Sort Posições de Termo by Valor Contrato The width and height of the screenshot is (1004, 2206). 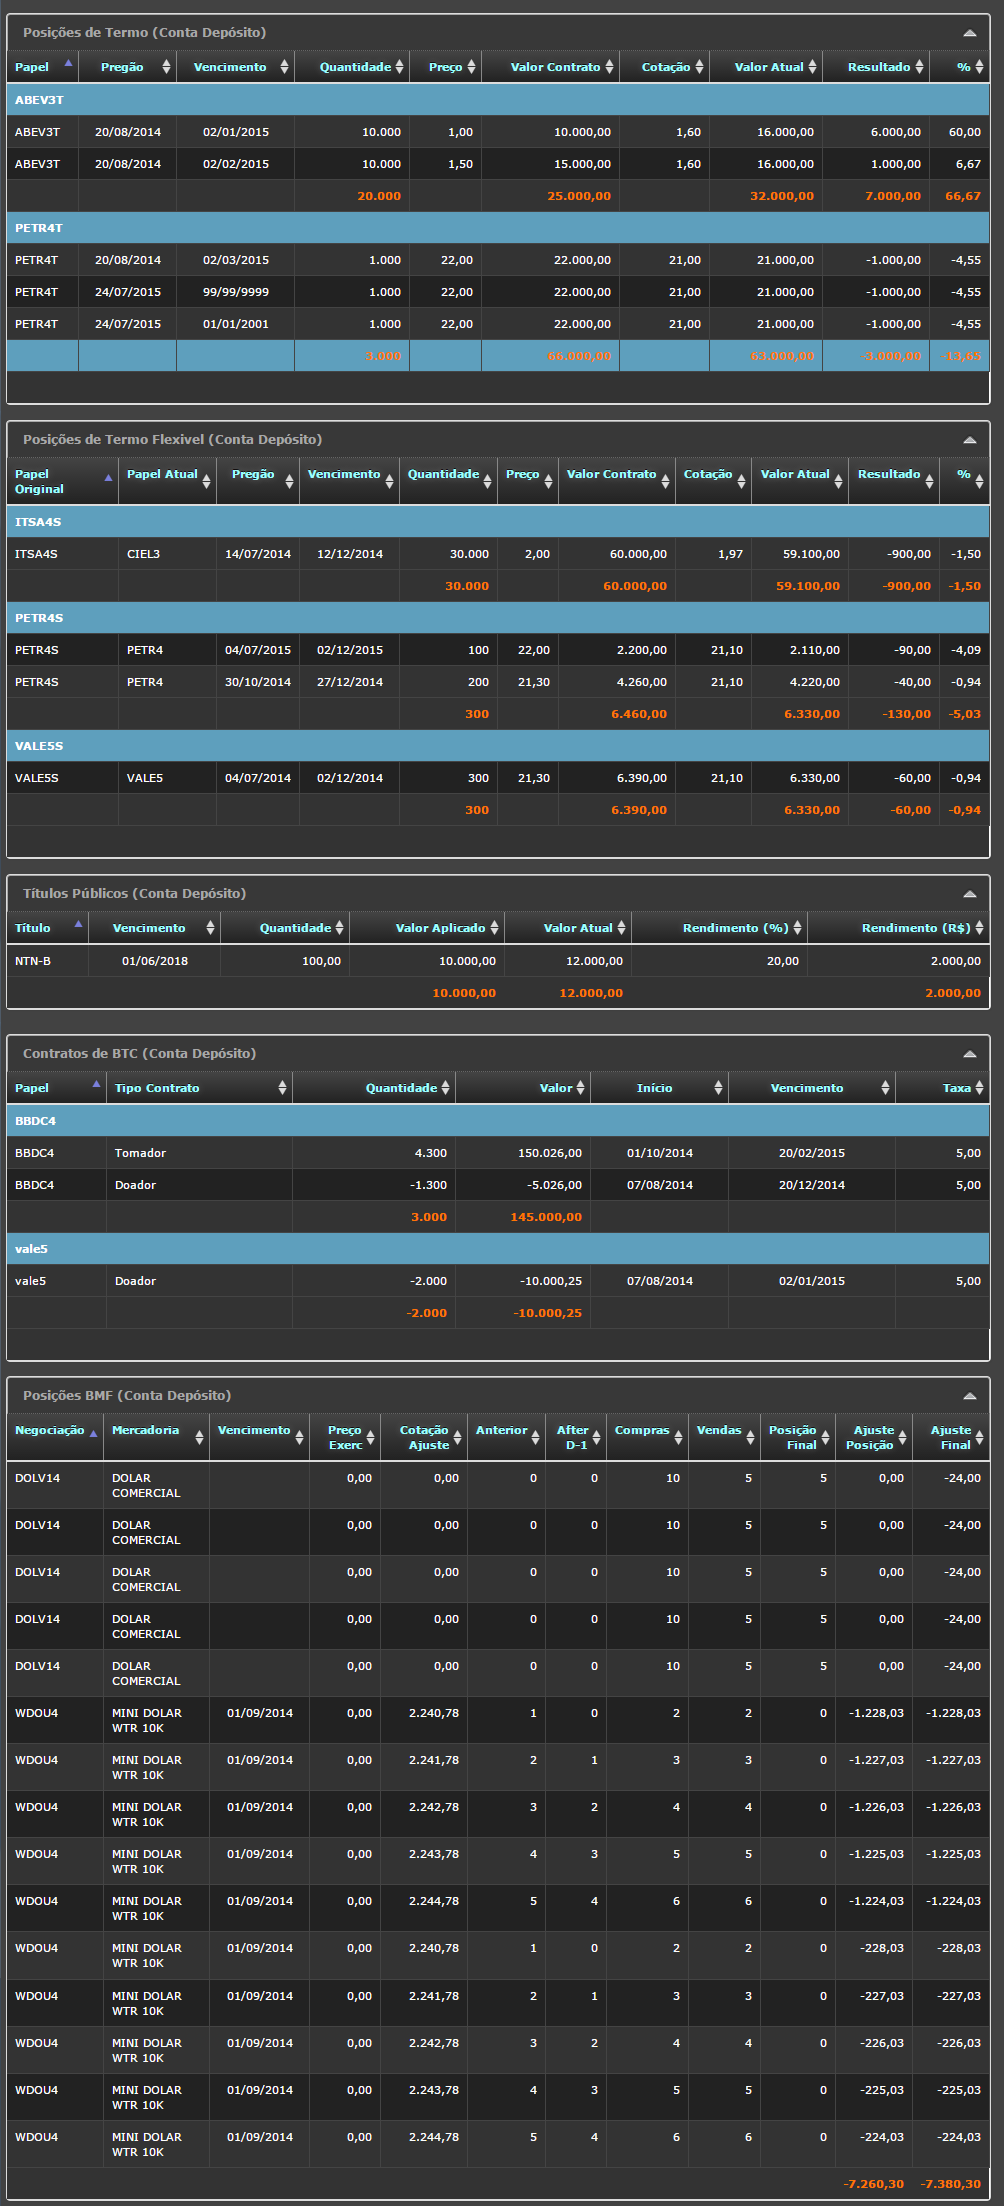click(x=550, y=67)
